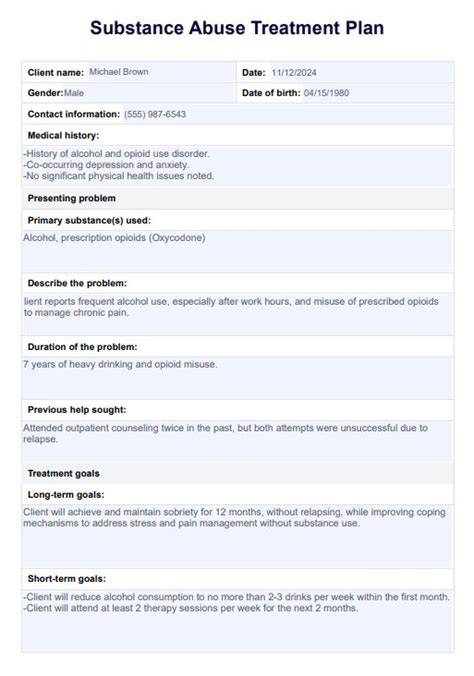Screen dimensions: 474x676
Task: Click the Contact information phone number field
Action: click(x=288, y=114)
